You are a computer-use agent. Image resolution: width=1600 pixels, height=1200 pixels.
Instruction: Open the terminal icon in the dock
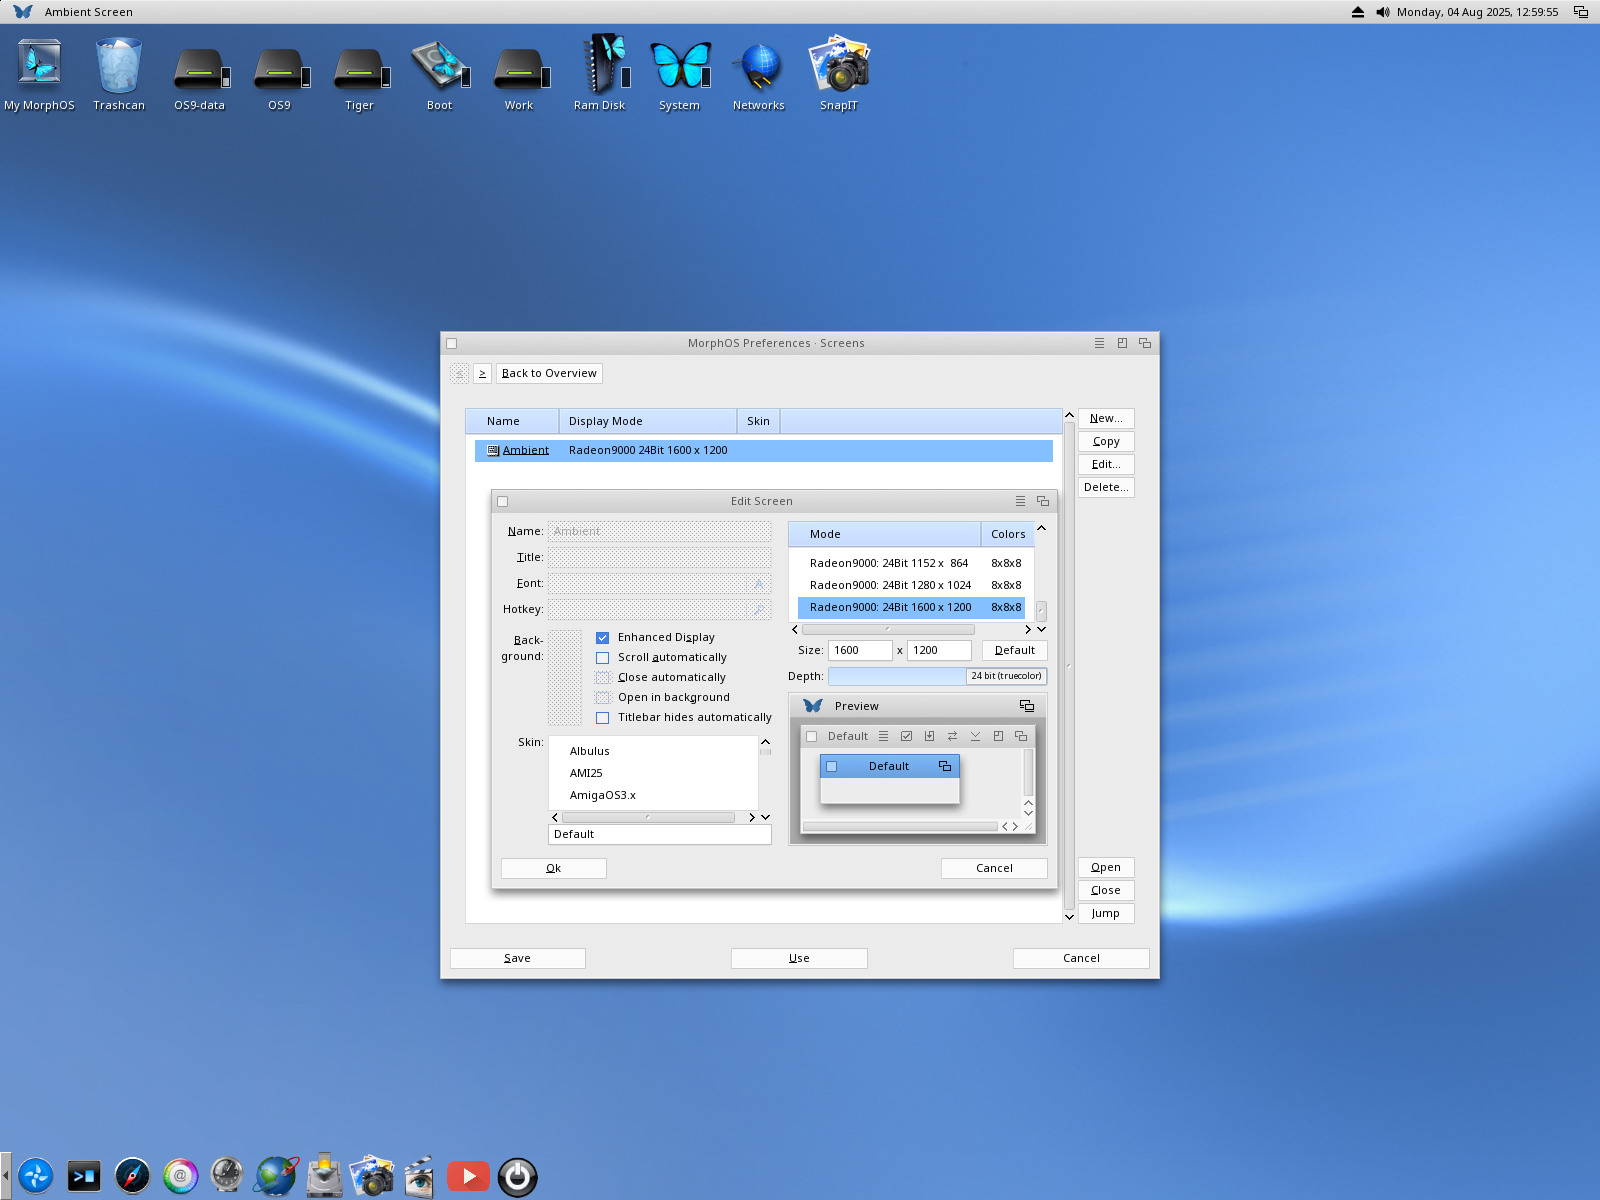tap(84, 1176)
